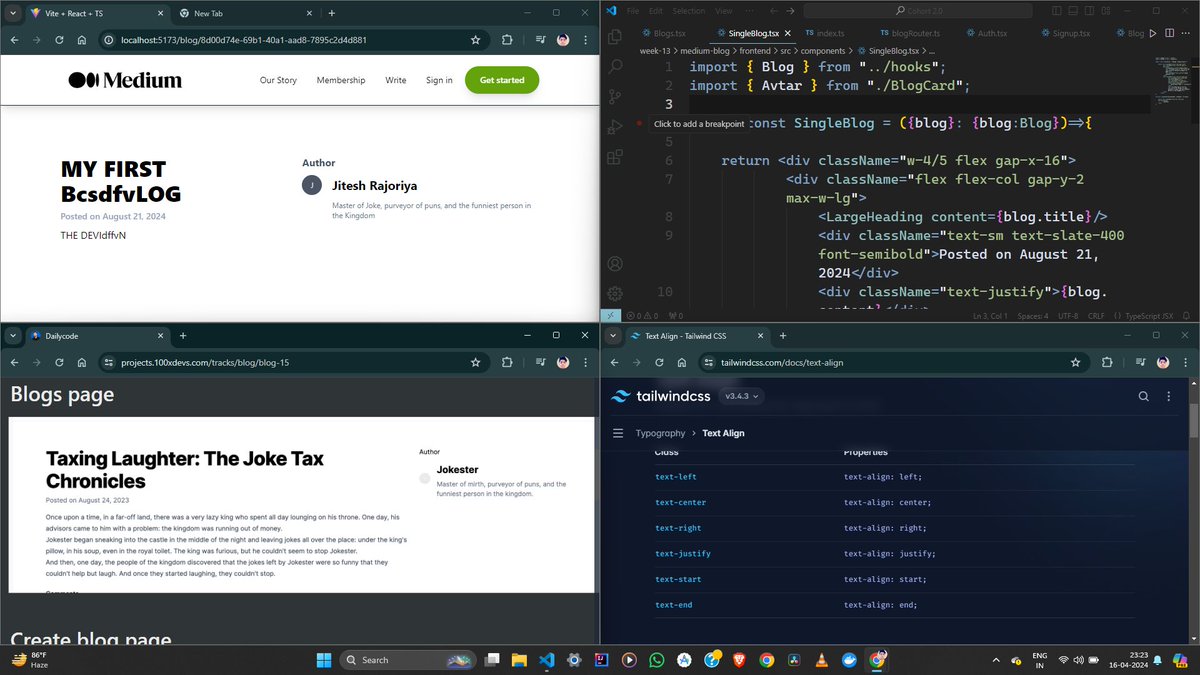This screenshot has height=675, width=1200.
Task: Open the Membership link on Medium
Action: [x=343, y=80]
